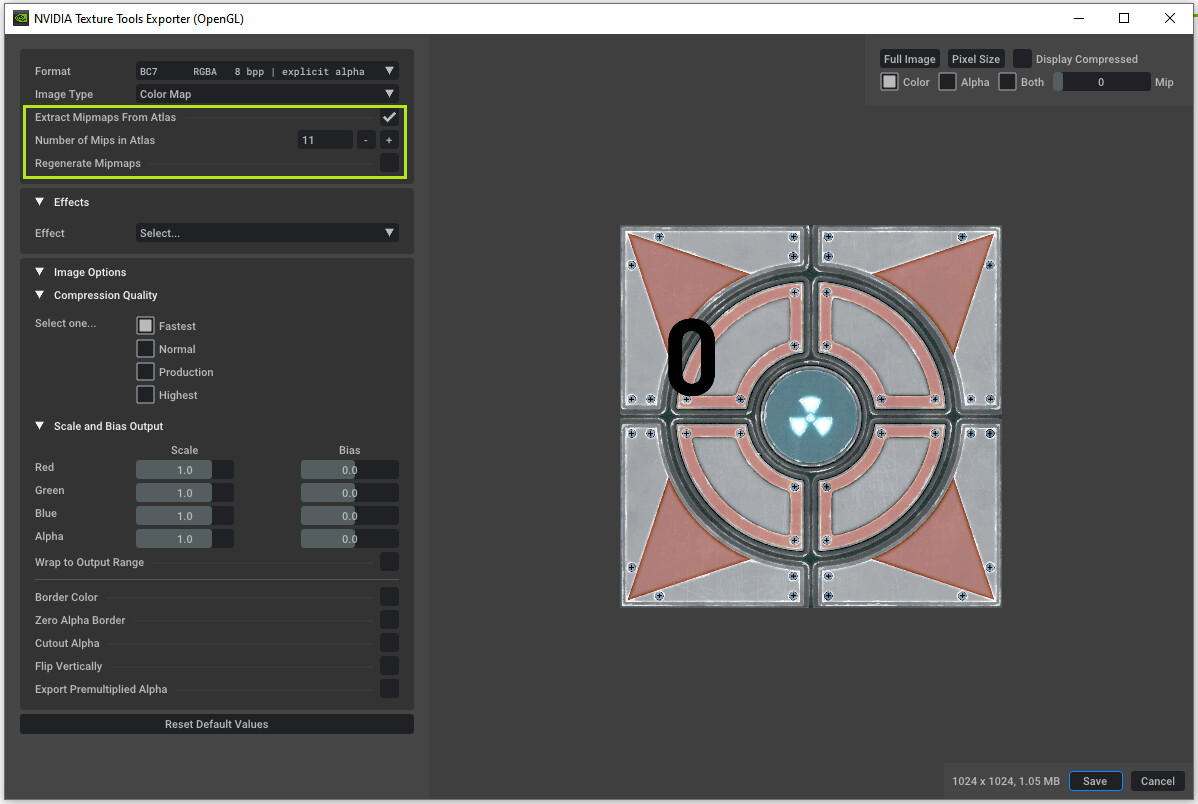Enable Flip Vertically

click(389, 665)
